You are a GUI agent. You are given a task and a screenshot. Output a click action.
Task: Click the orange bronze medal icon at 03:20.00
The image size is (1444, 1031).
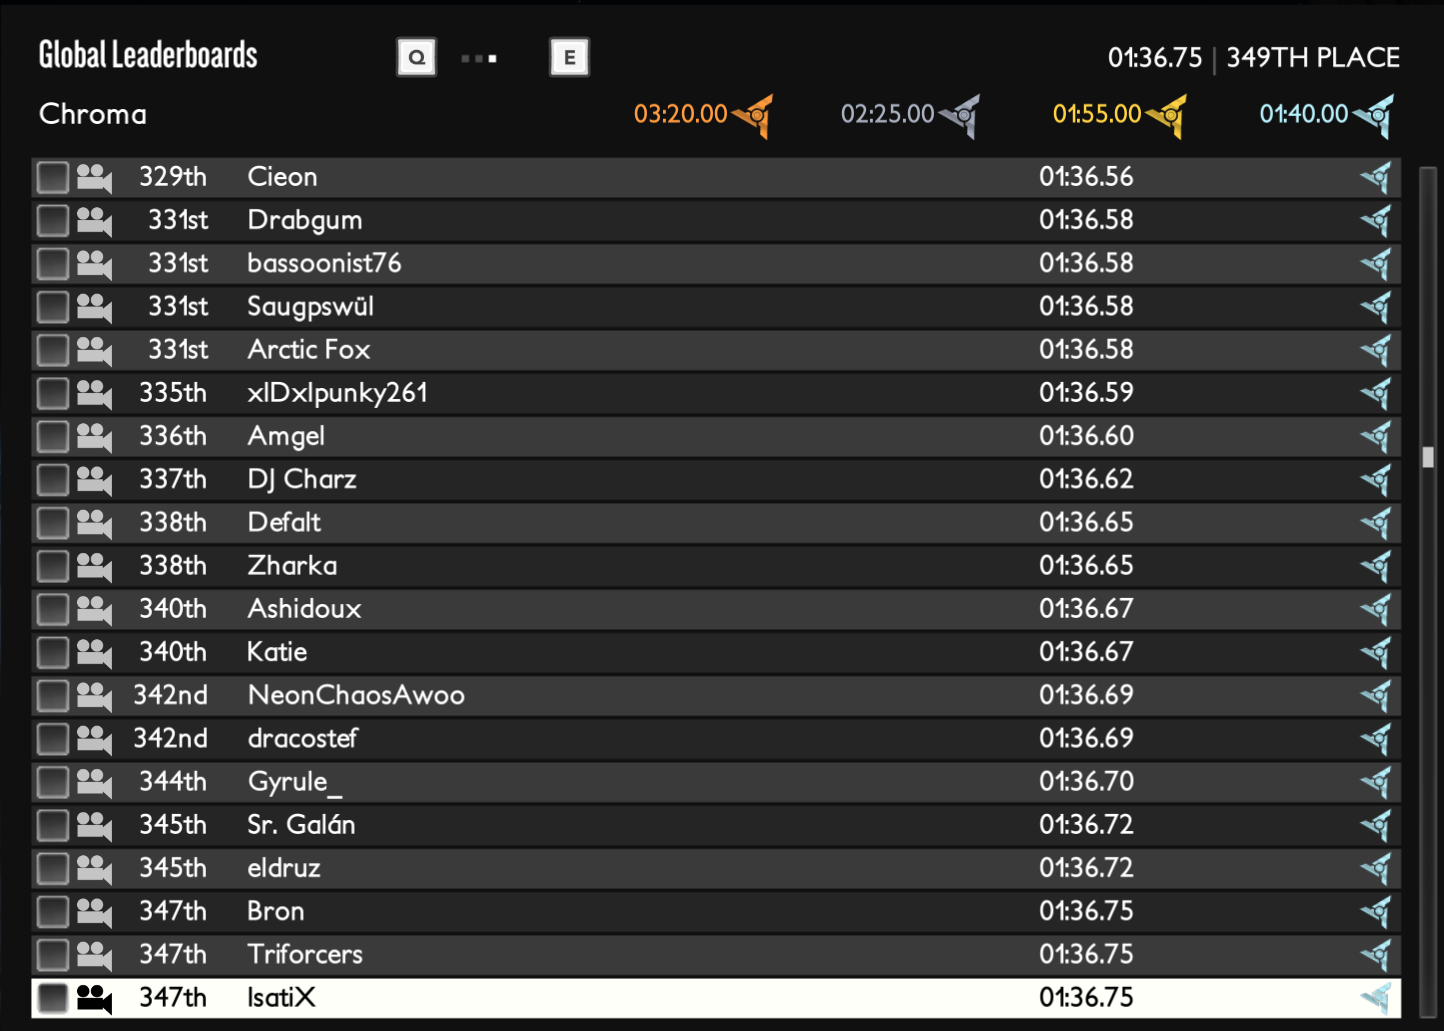point(755,115)
